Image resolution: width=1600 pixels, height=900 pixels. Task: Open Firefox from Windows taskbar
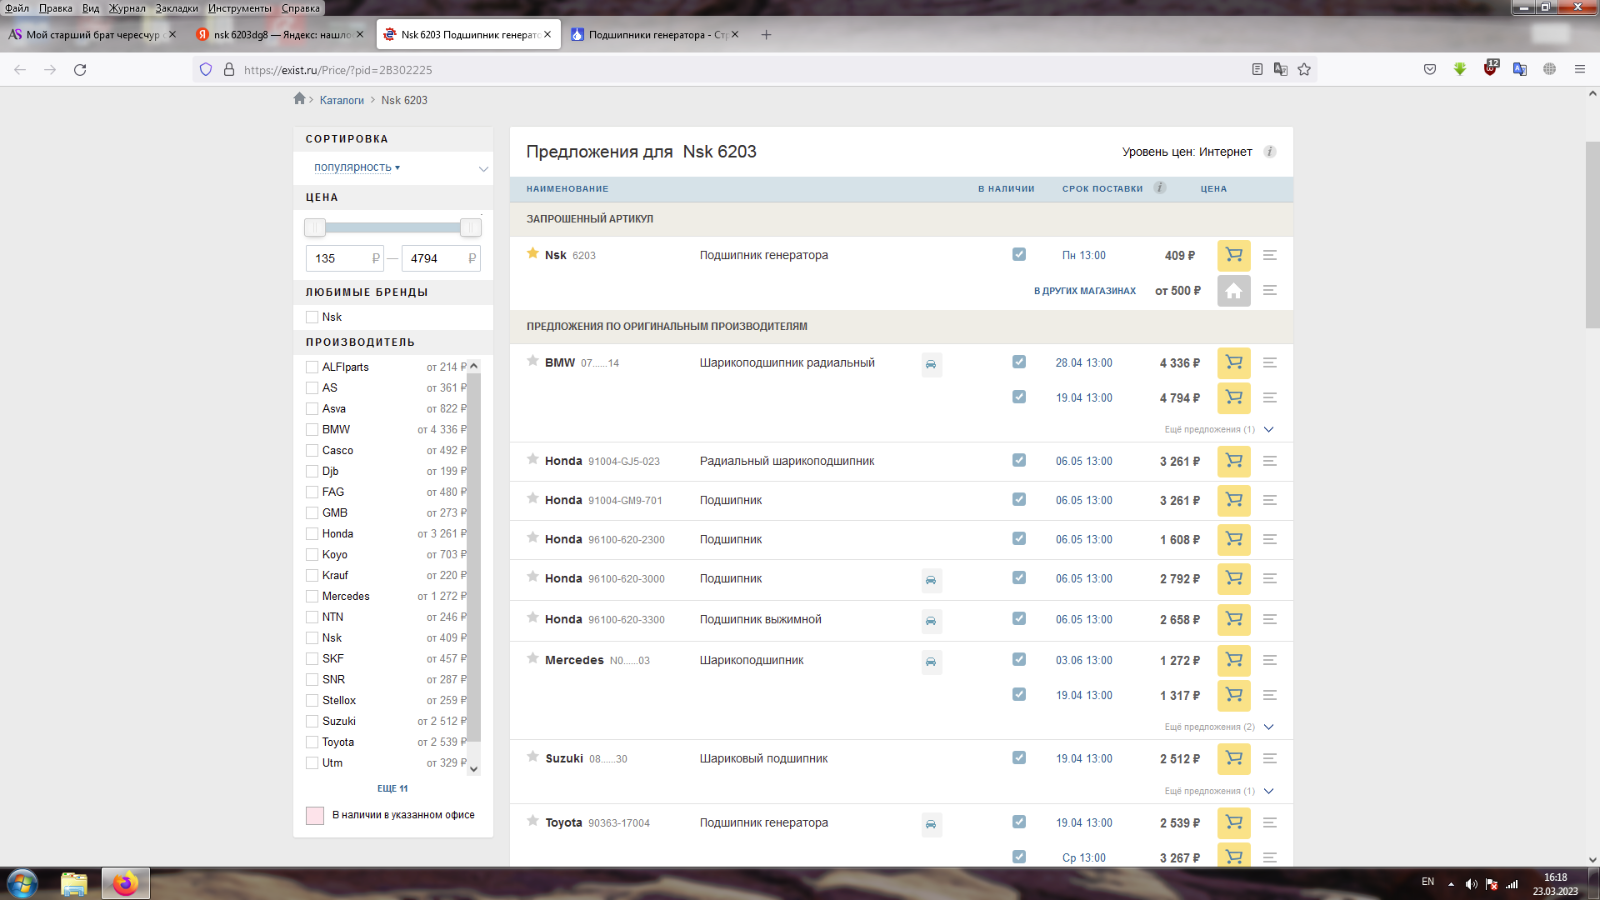tap(125, 884)
